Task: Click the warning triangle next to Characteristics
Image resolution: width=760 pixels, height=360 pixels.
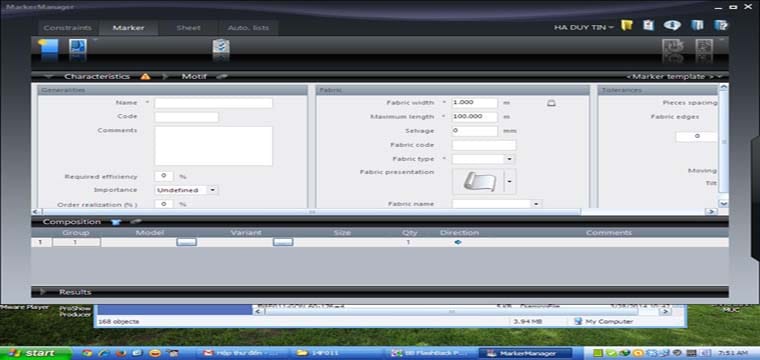Action: pos(145,77)
